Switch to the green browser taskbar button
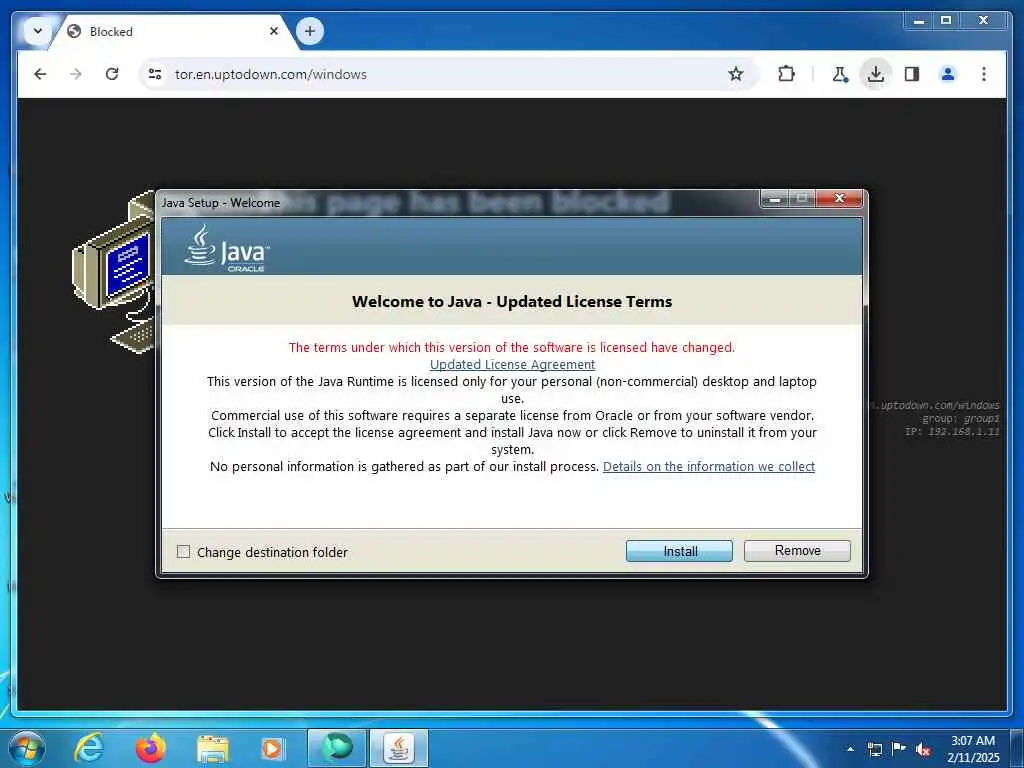The height and width of the screenshot is (768, 1024). pyautogui.click(x=337, y=748)
